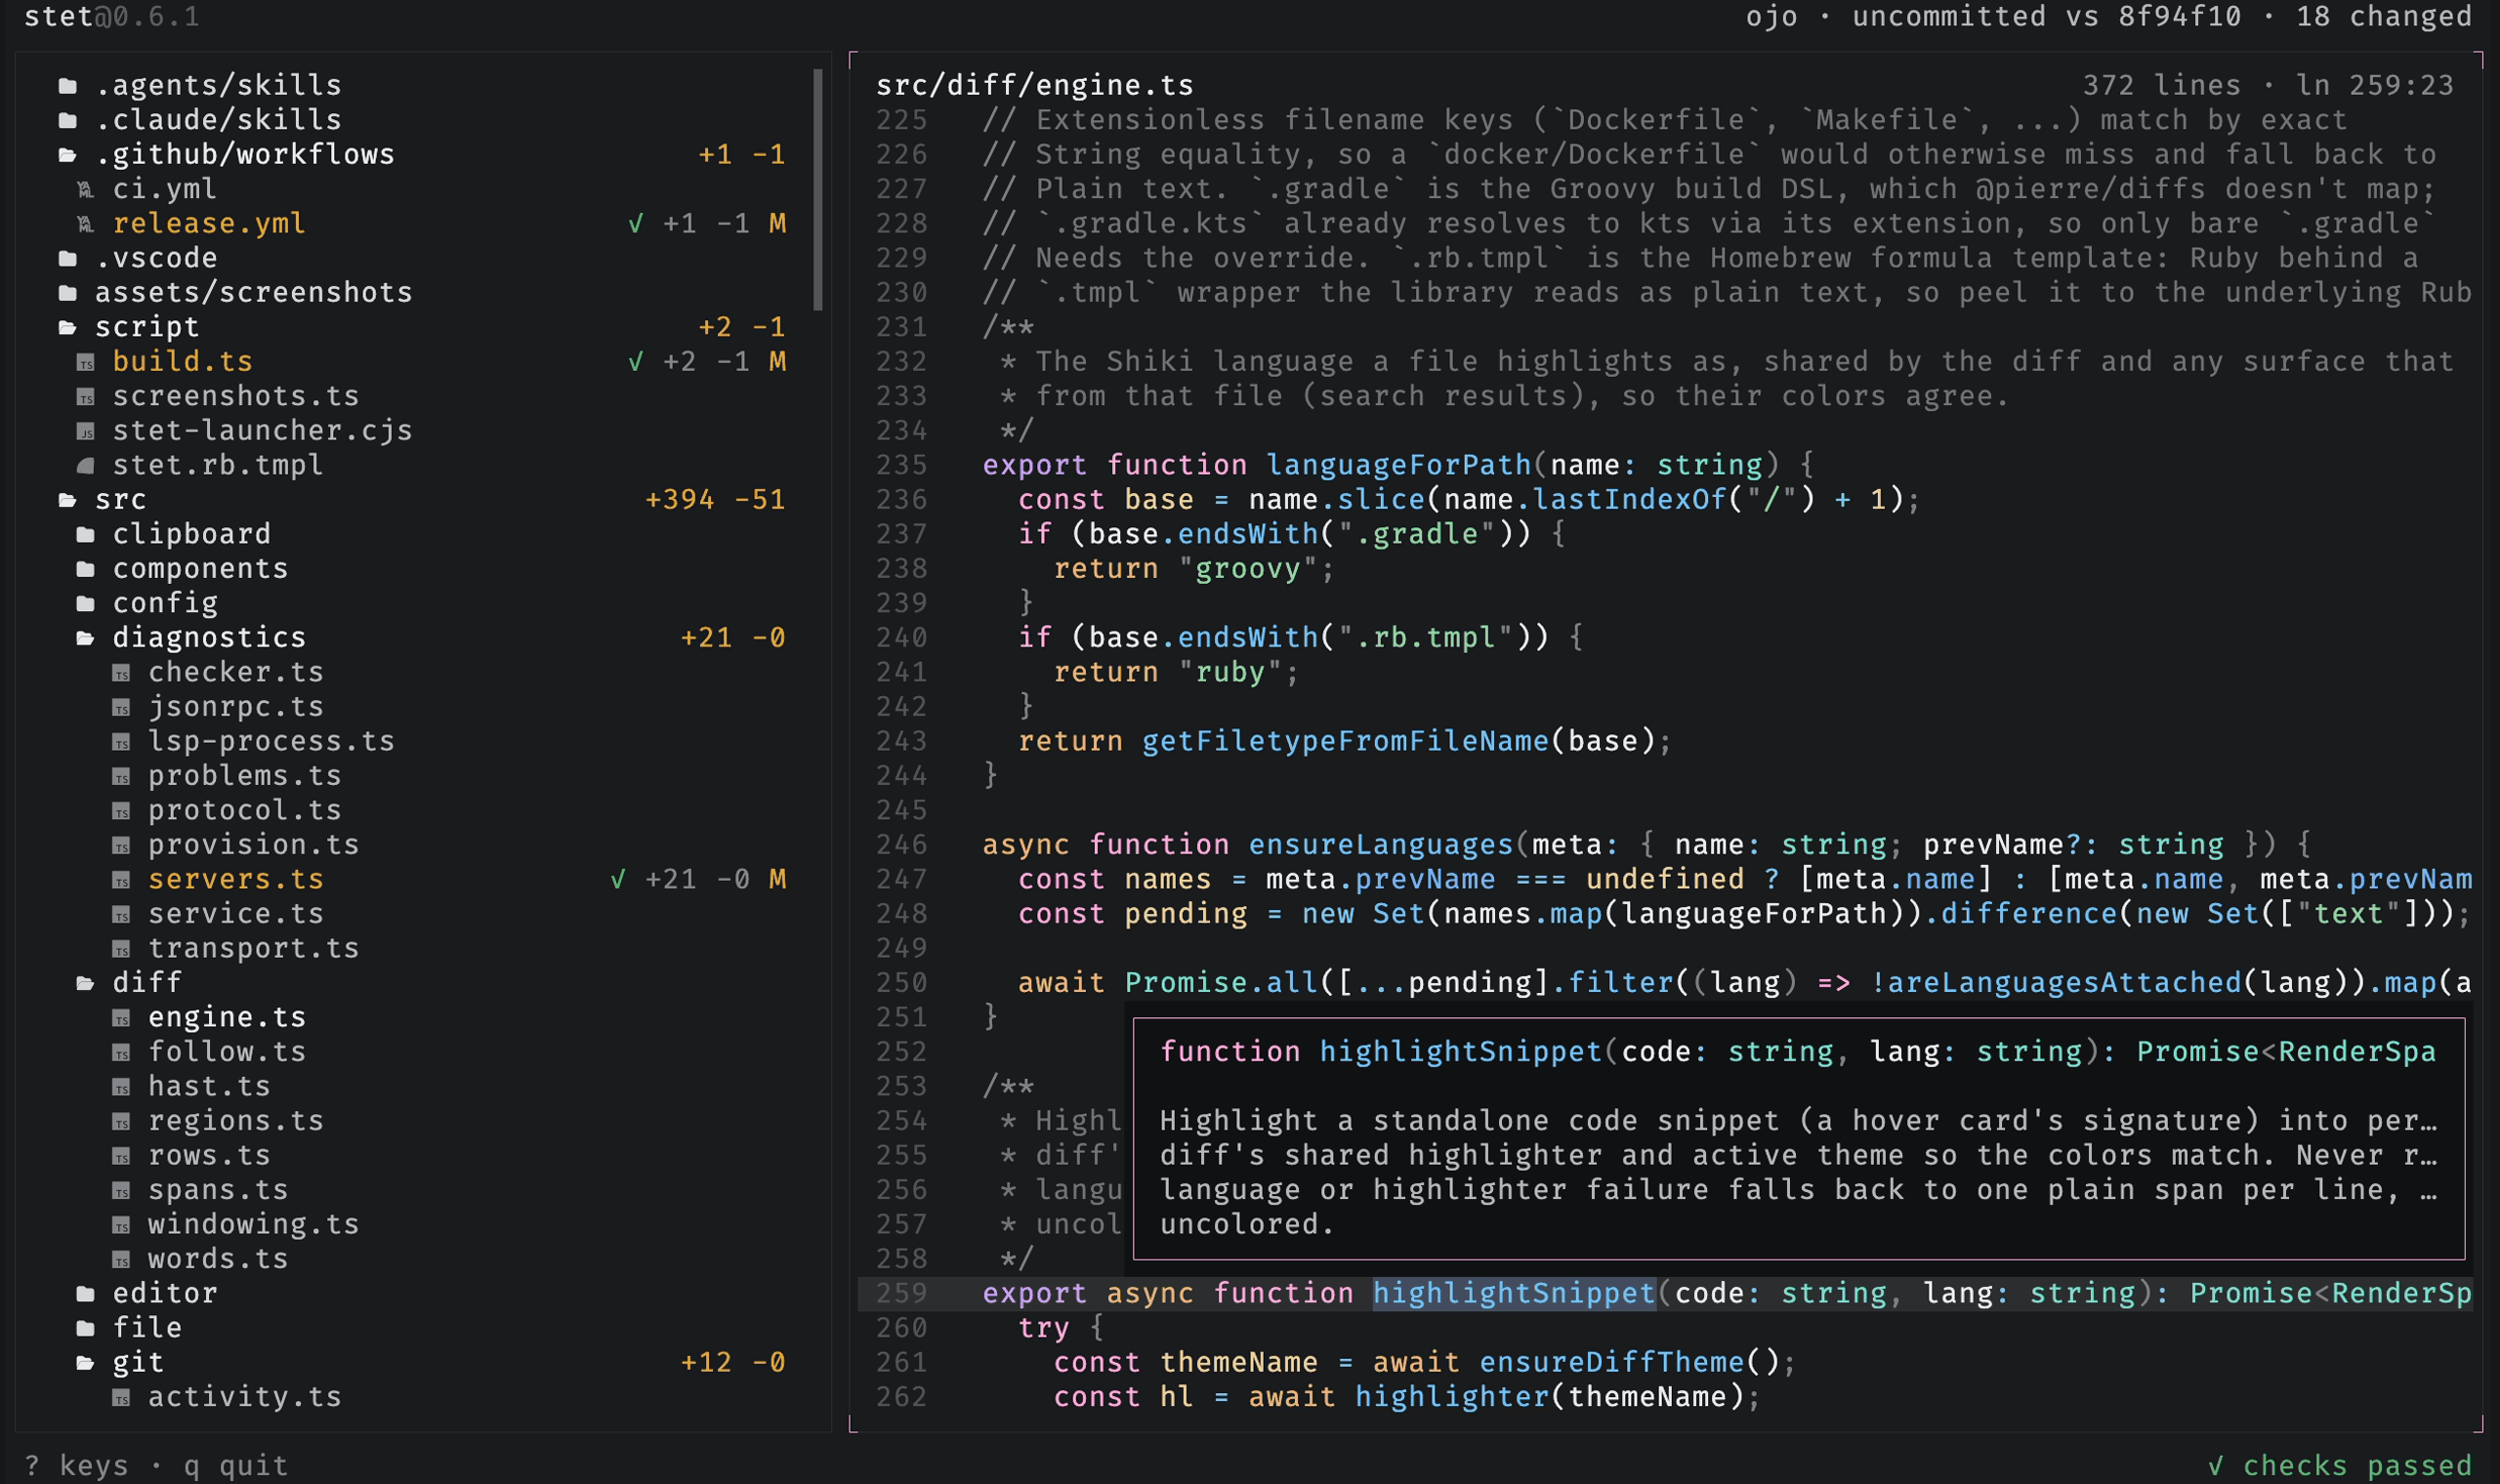Click the languageForPath function name
Viewport: 2500px width, 1484px height.
pyautogui.click(x=1398, y=466)
